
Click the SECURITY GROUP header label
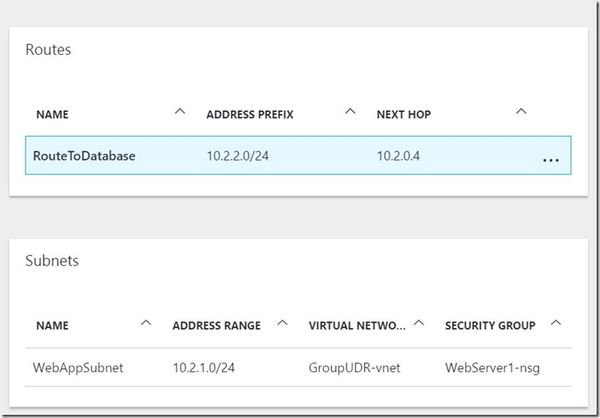point(490,325)
